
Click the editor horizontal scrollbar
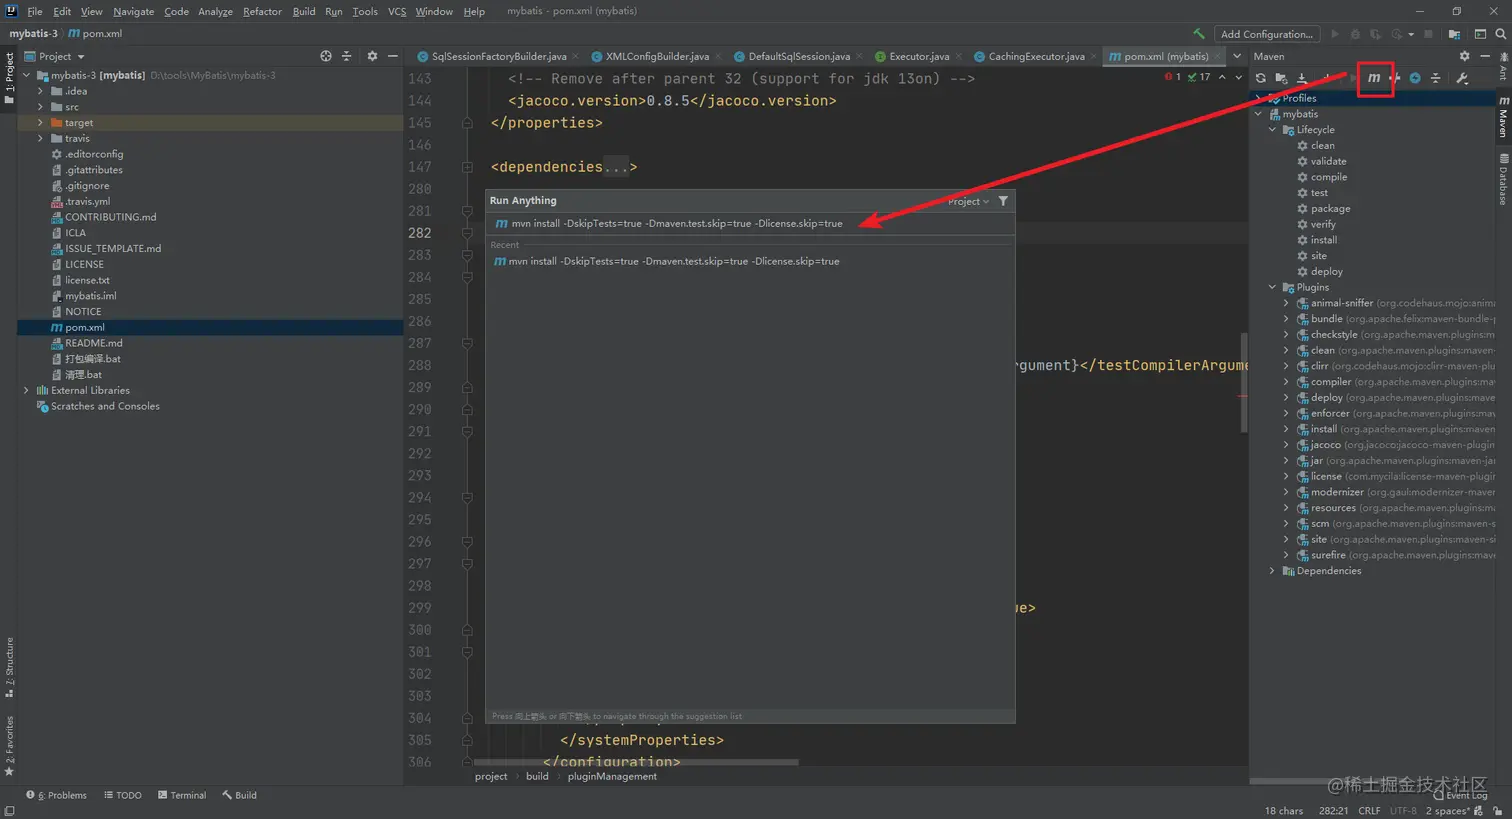635,762
